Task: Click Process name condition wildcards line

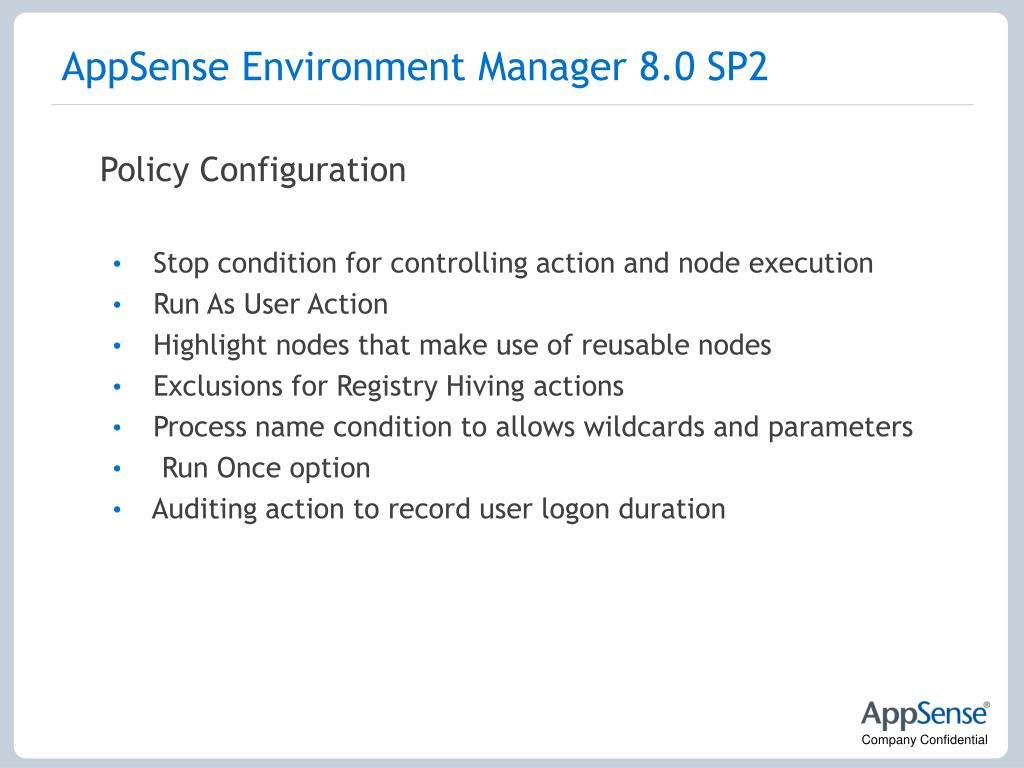Action: point(532,428)
